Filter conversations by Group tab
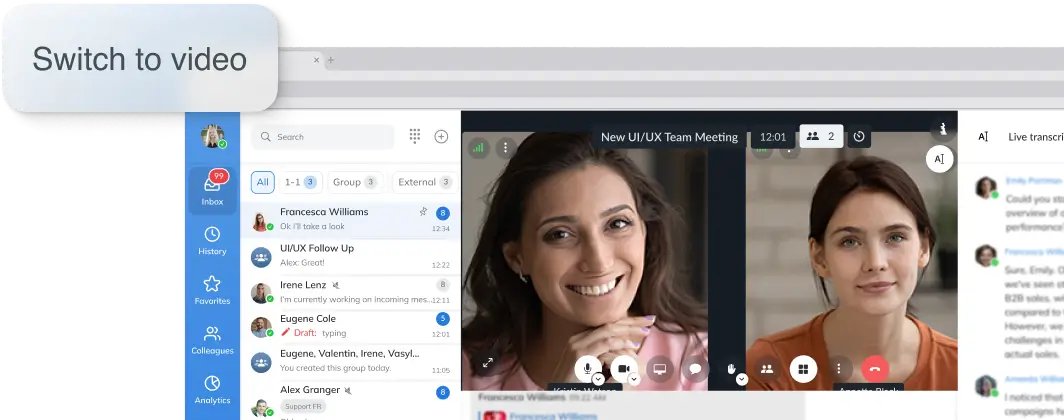Image resolution: width=1064 pixels, height=420 pixels. tap(355, 182)
